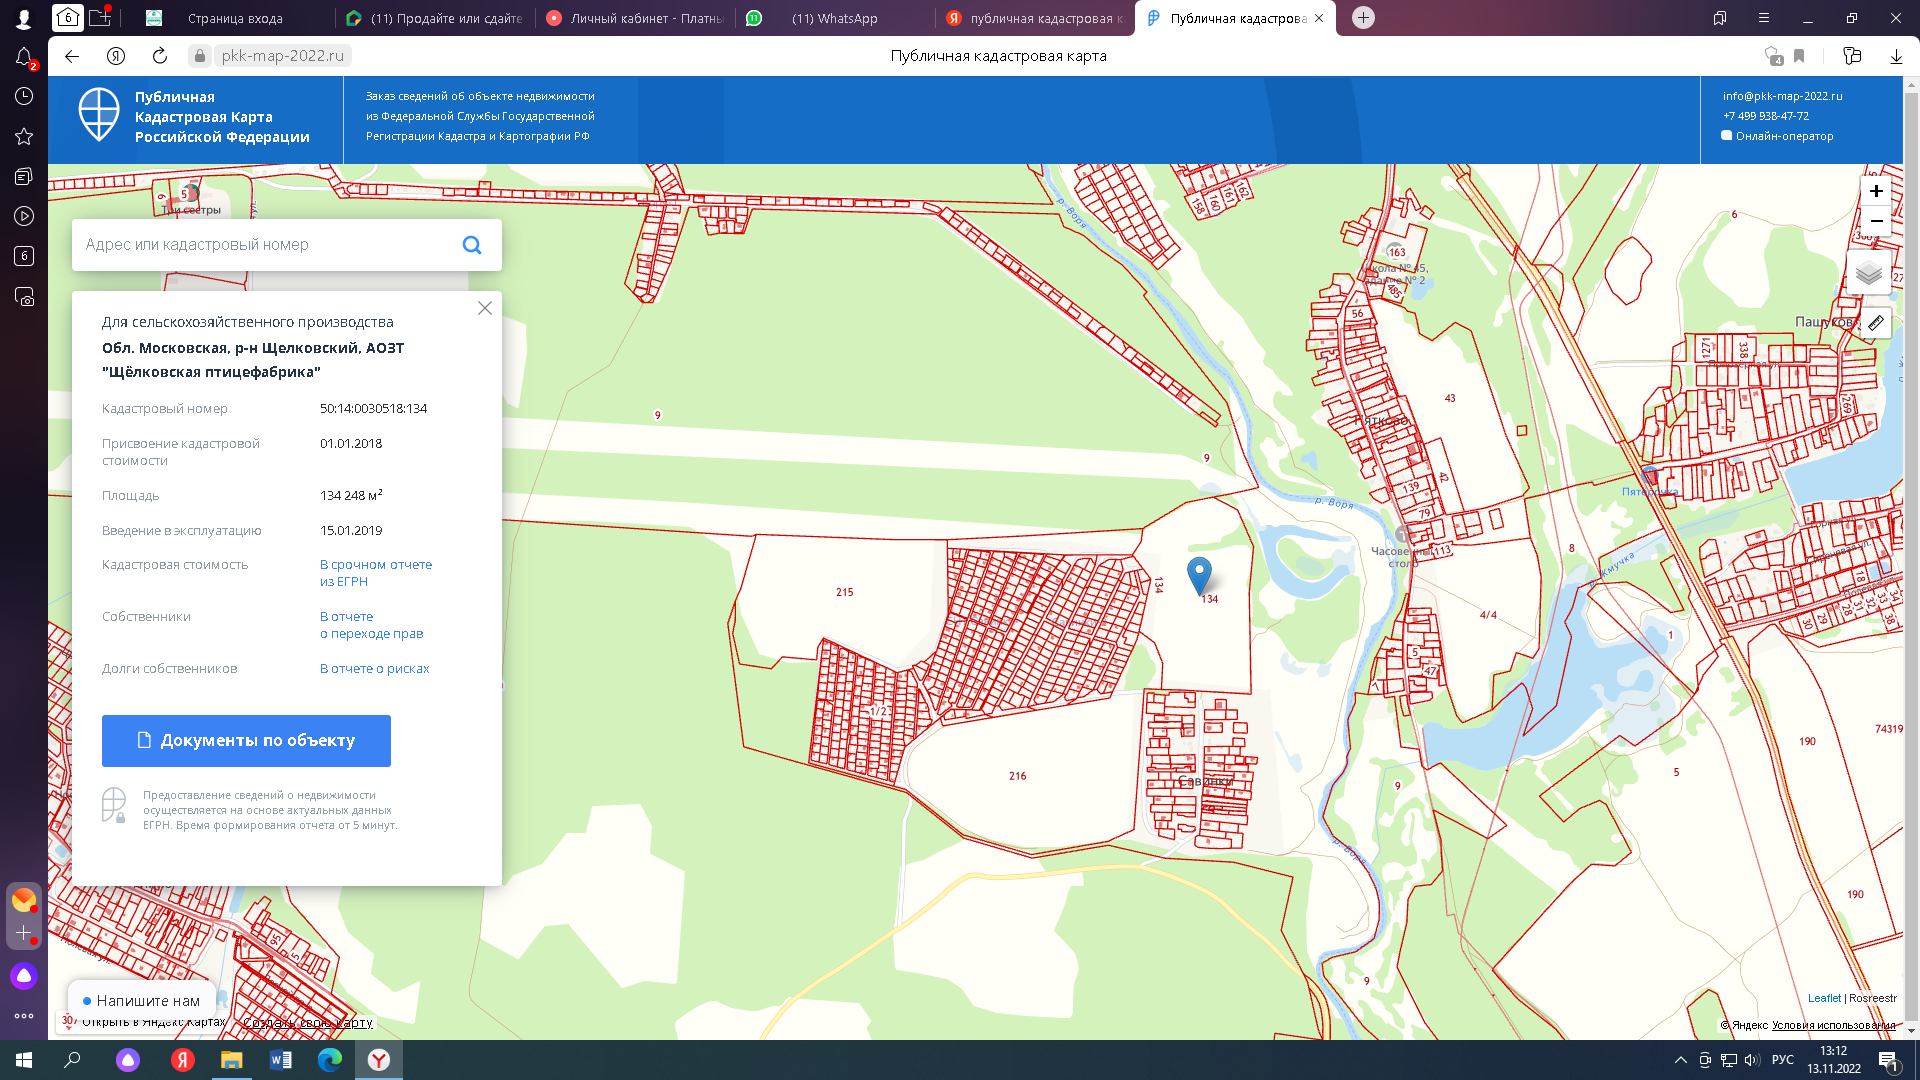
Task: Open Word from the Windows taskbar
Action: (x=281, y=1060)
